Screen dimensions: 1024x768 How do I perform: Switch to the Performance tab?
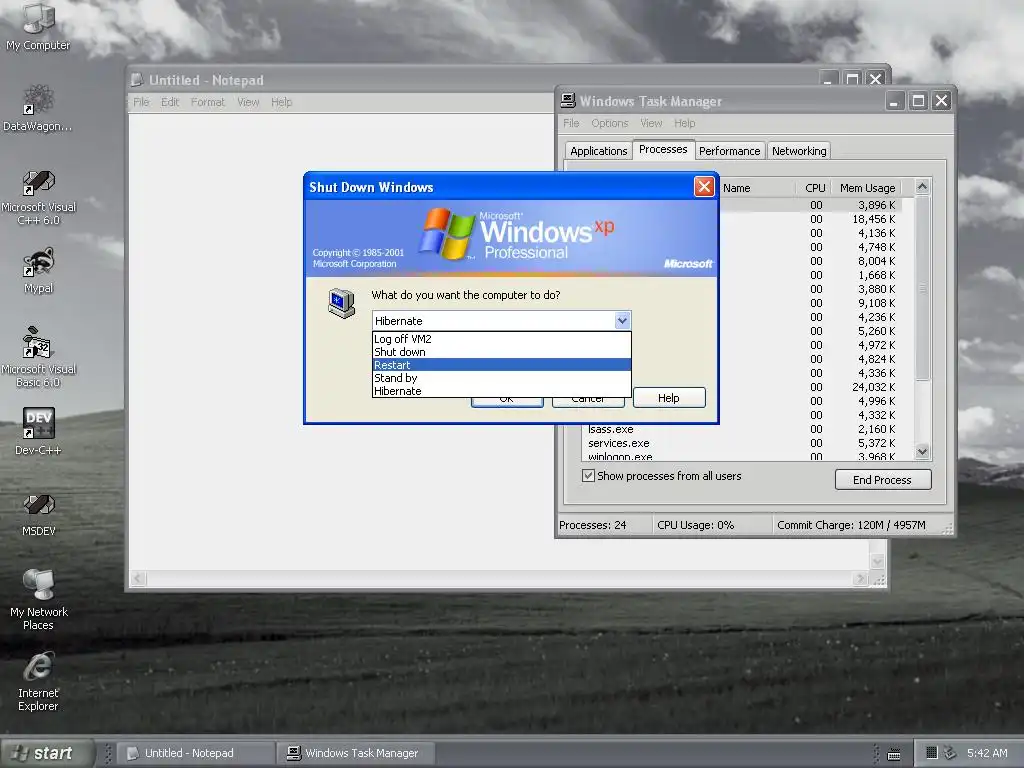(729, 151)
